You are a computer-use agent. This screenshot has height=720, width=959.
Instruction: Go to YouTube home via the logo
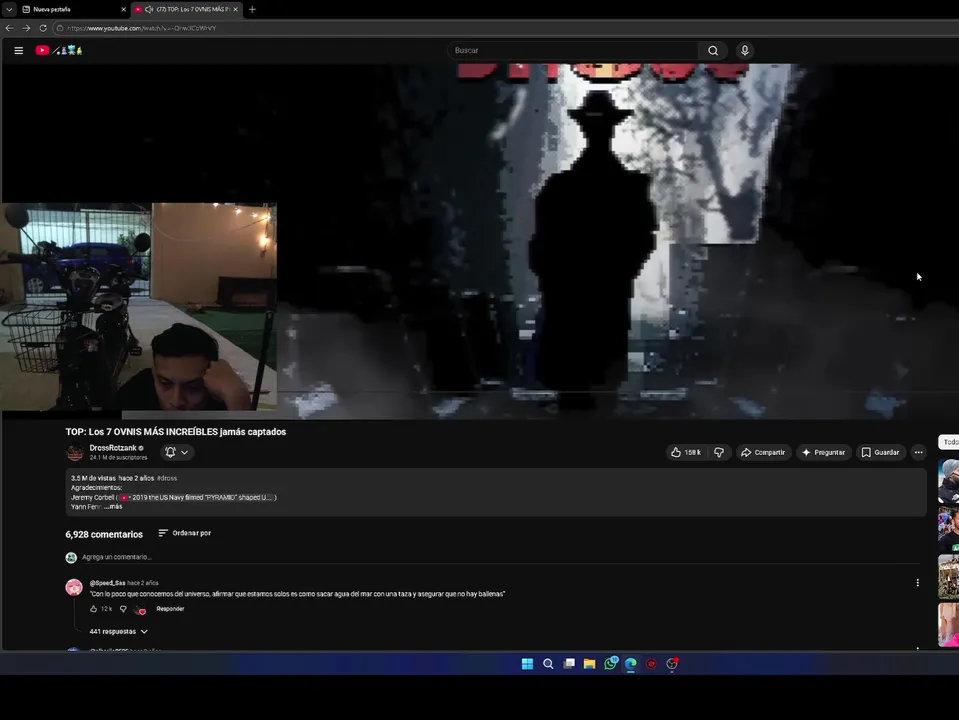point(59,51)
